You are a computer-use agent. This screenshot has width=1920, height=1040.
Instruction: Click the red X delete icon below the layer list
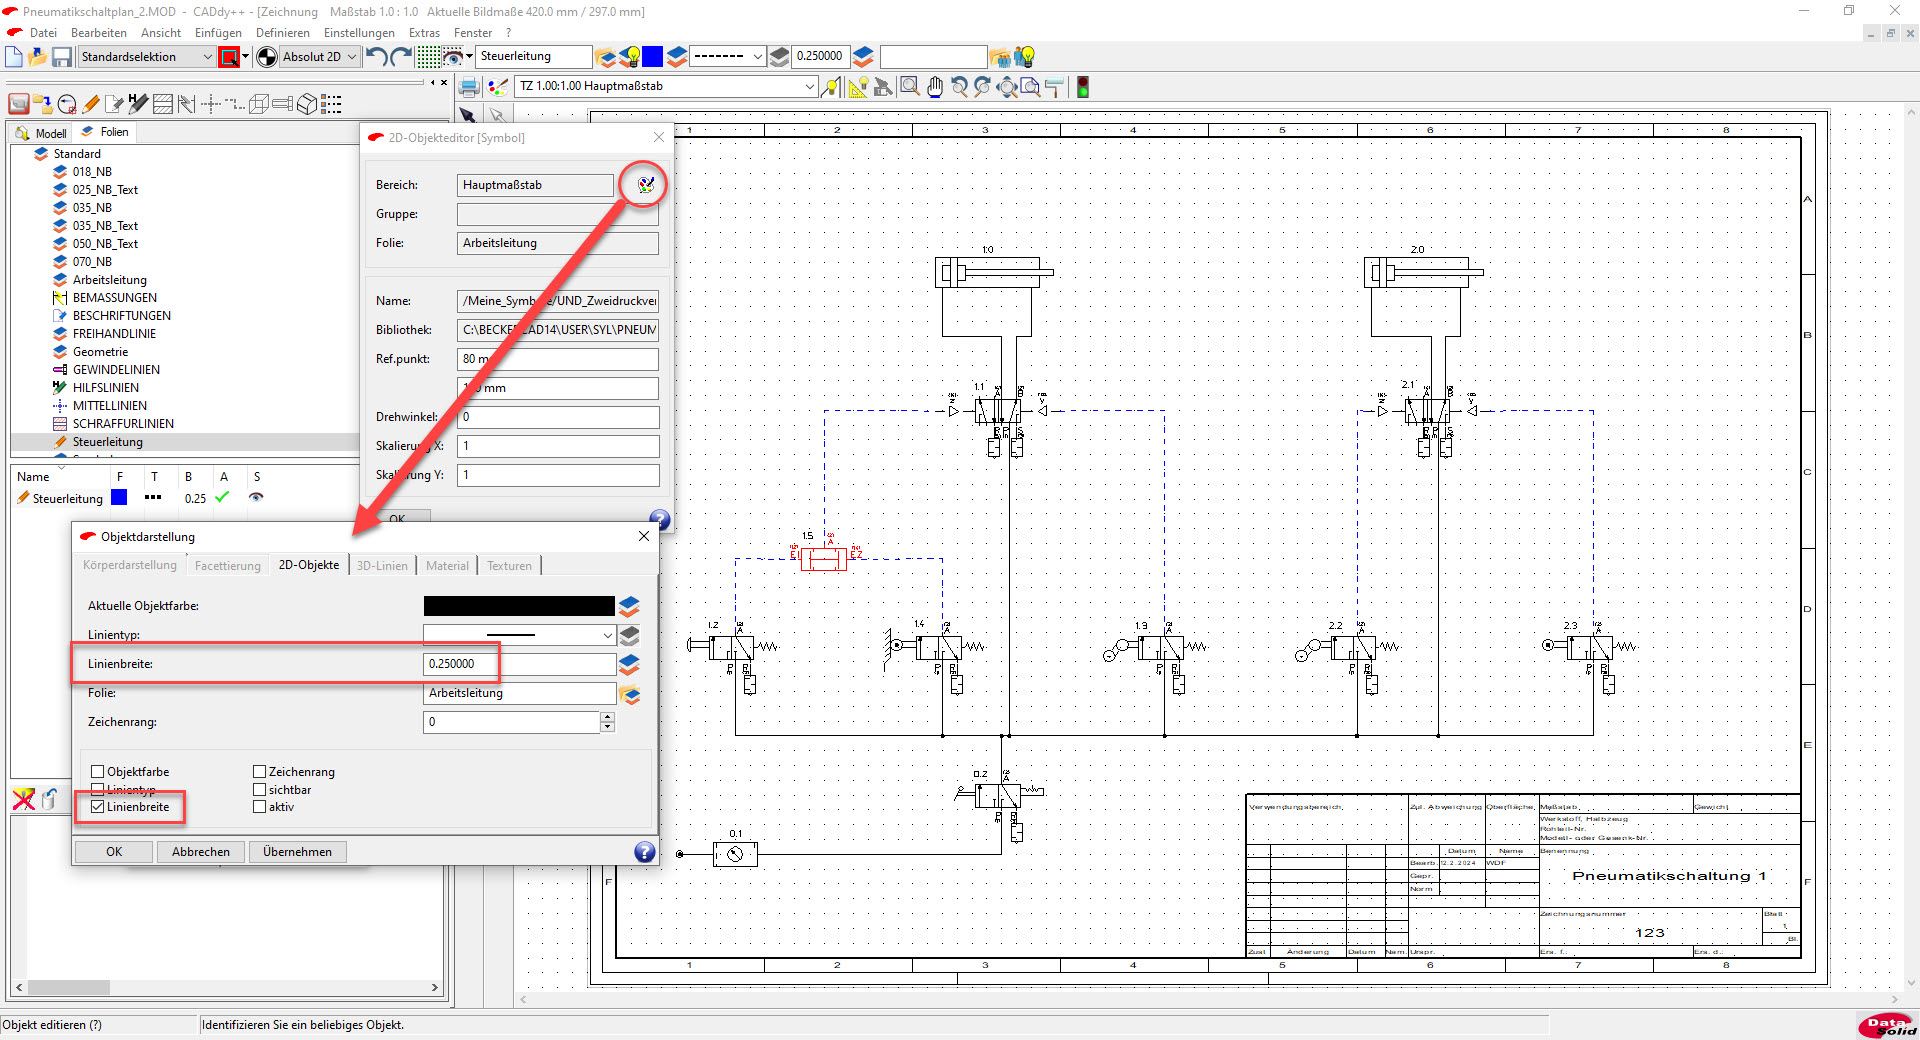(x=23, y=799)
